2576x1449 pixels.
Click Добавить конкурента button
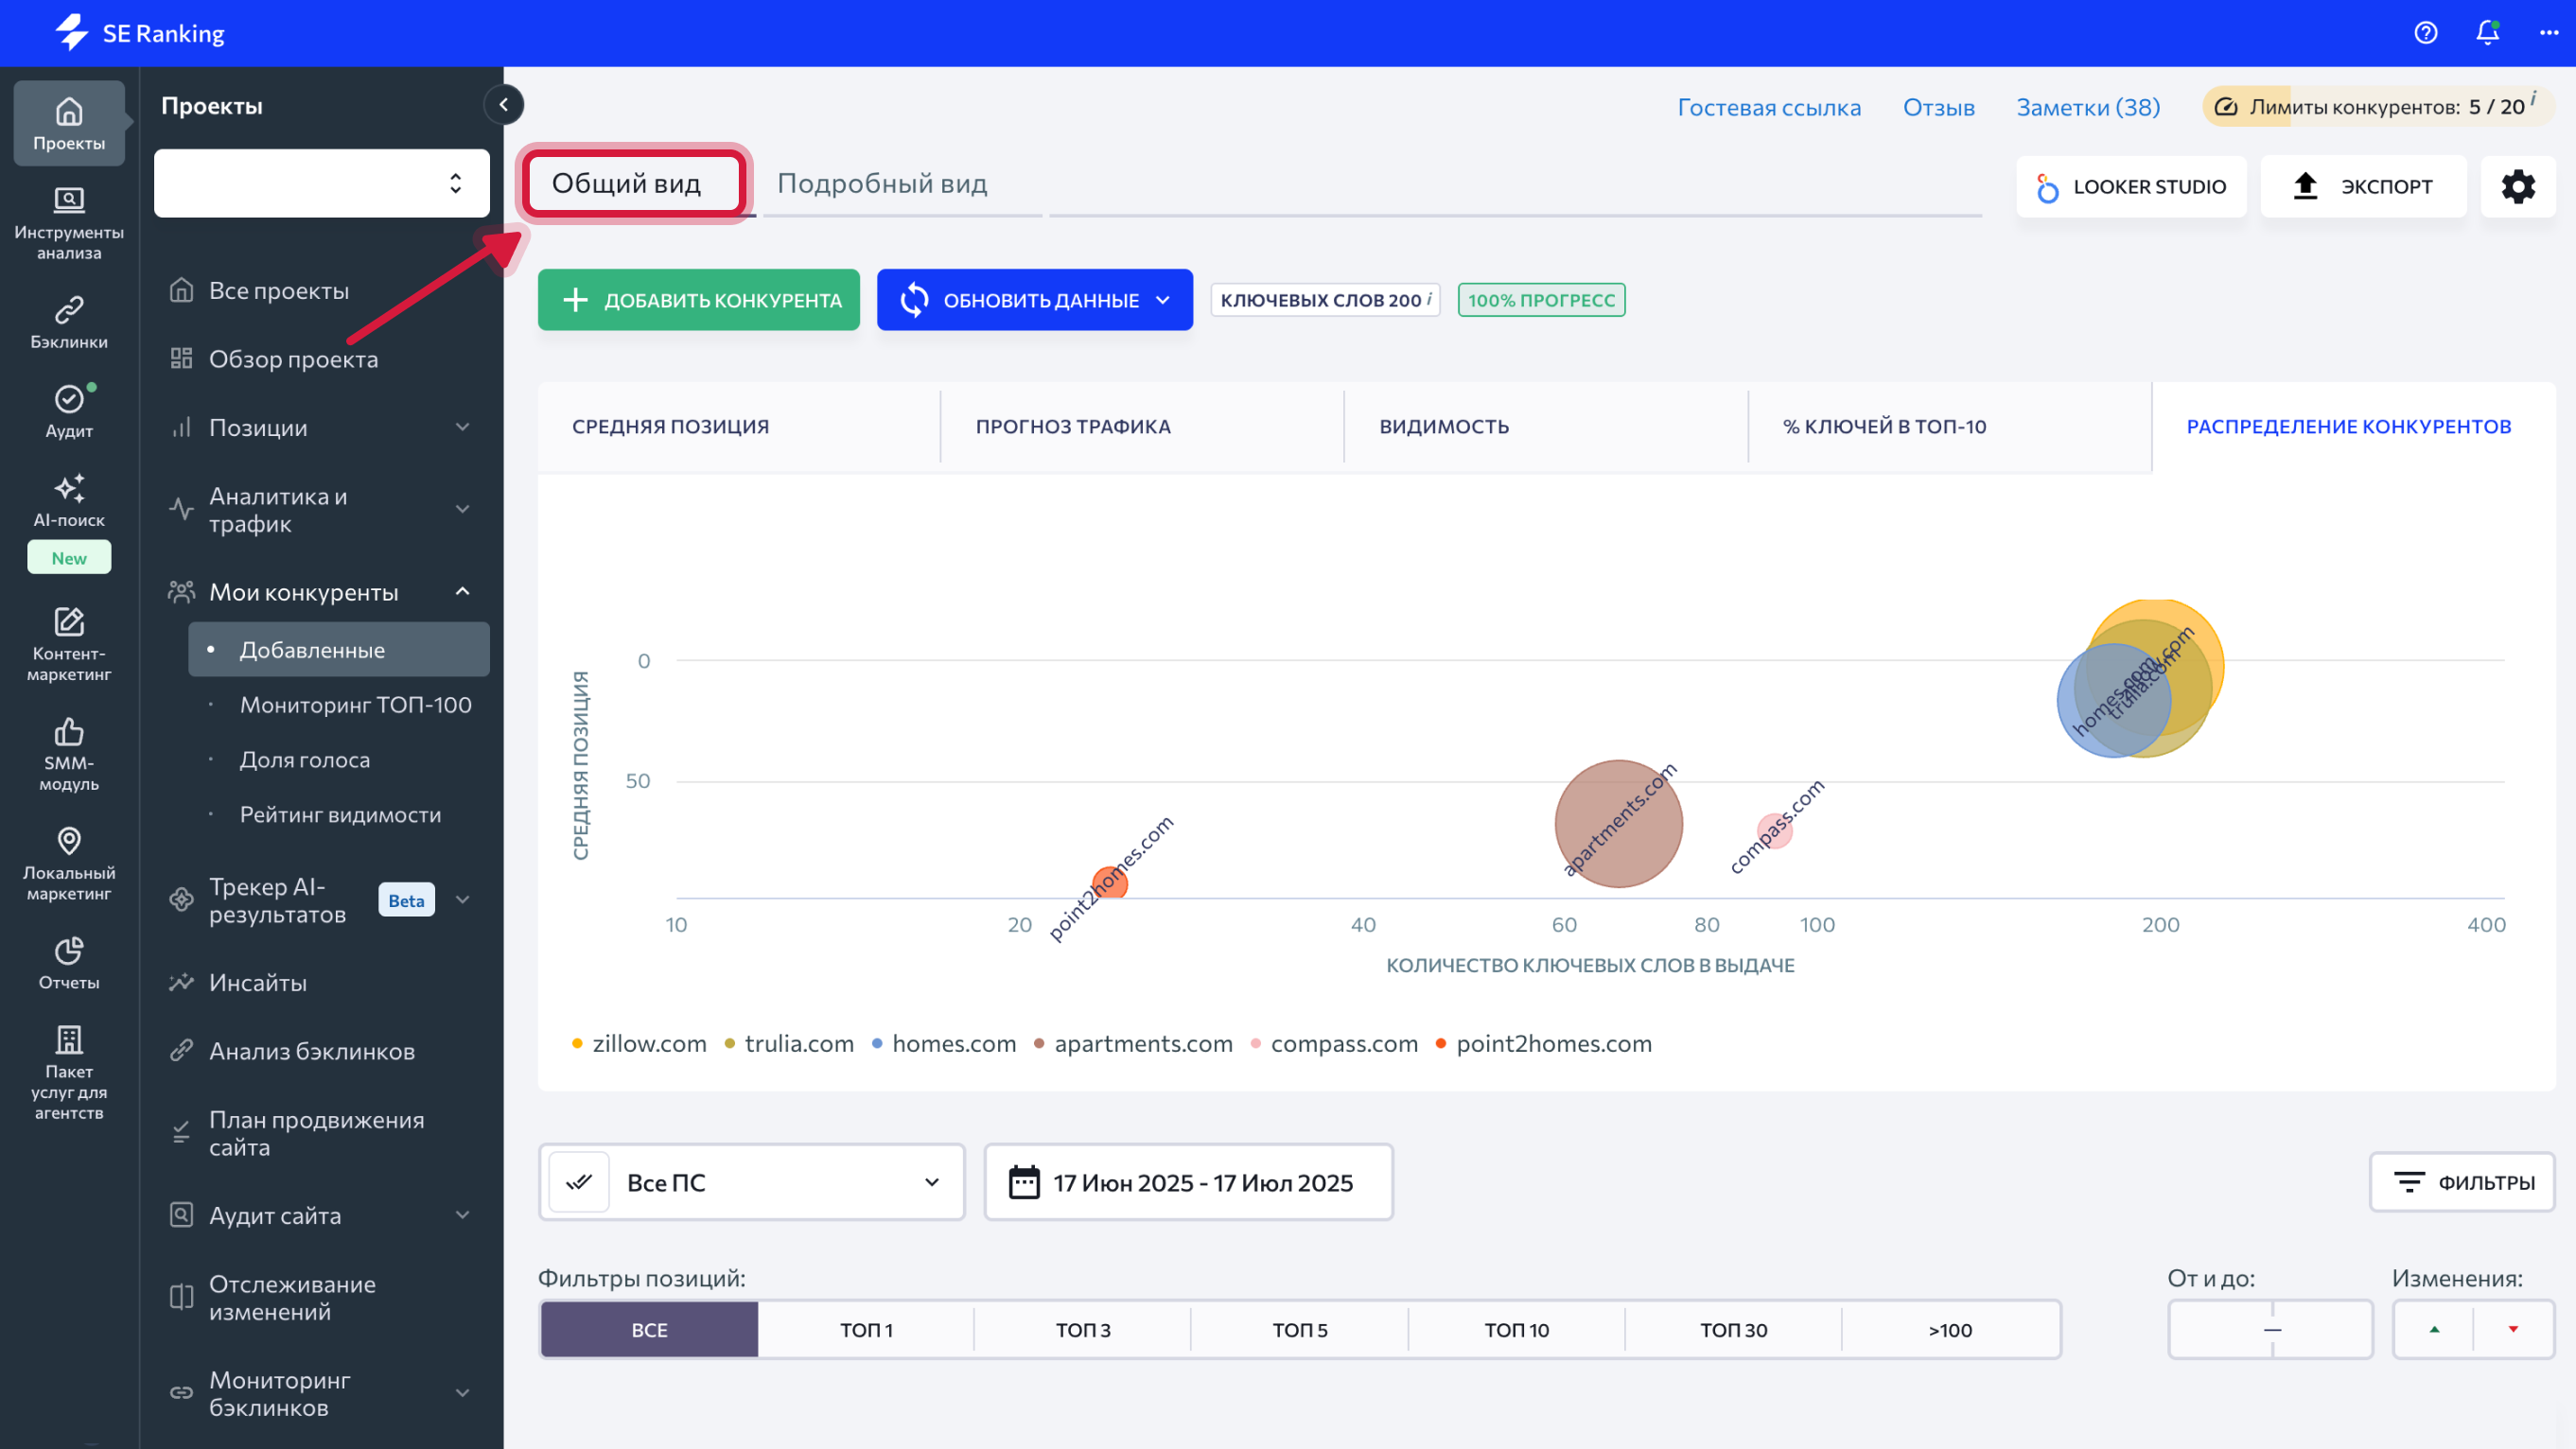click(x=698, y=300)
